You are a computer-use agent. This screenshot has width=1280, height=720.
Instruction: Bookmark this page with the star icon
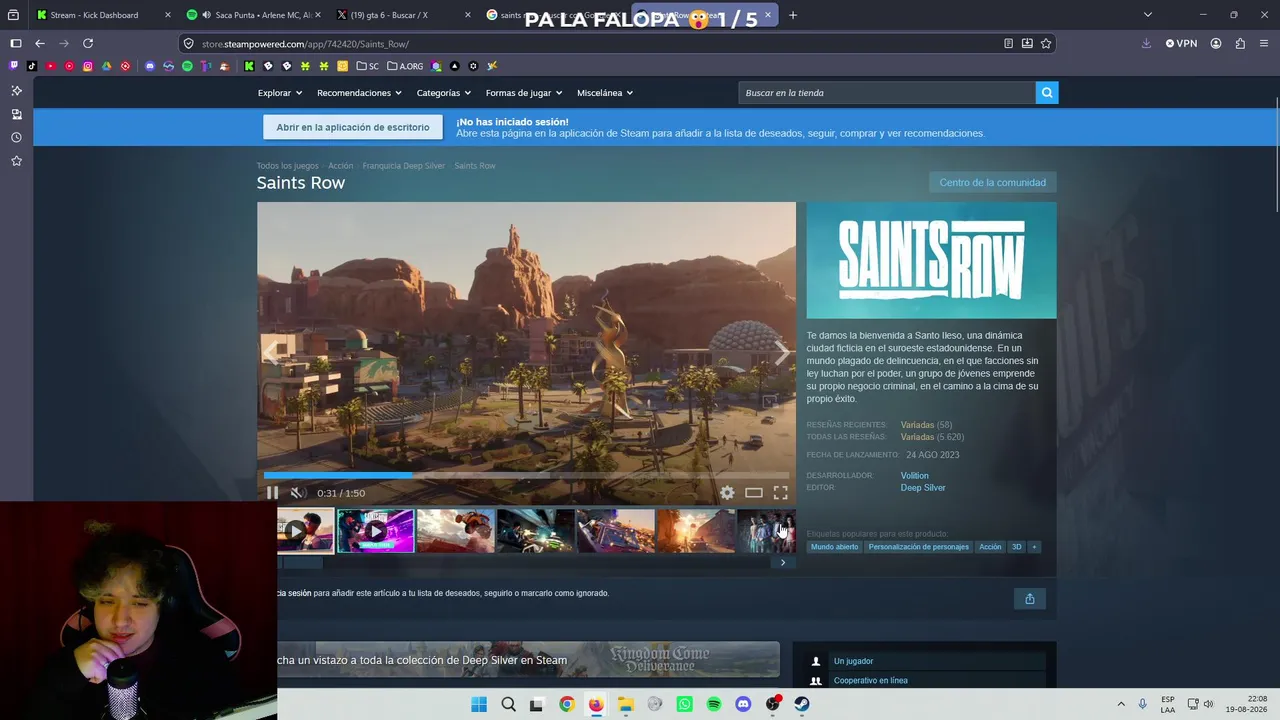[1046, 44]
